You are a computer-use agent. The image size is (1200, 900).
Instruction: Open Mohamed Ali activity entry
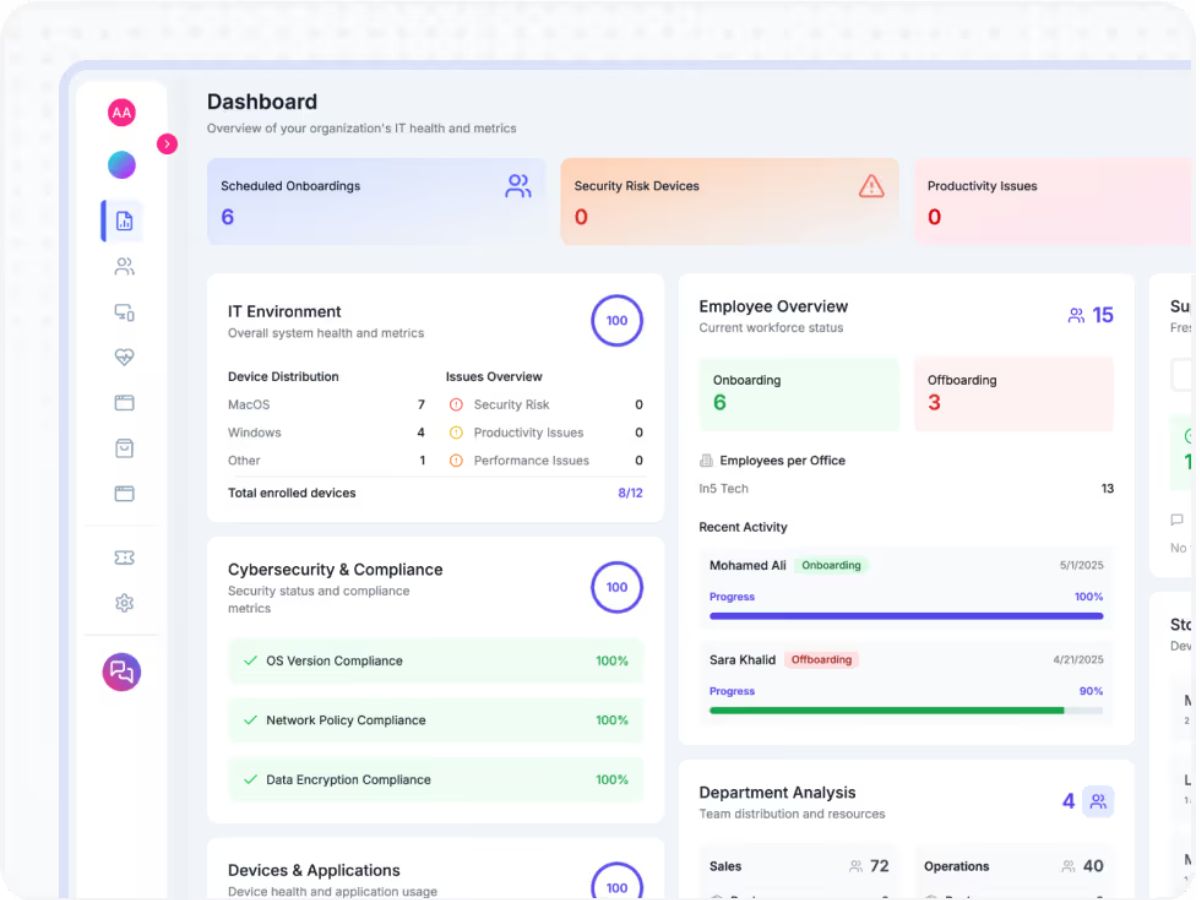click(x=906, y=587)
